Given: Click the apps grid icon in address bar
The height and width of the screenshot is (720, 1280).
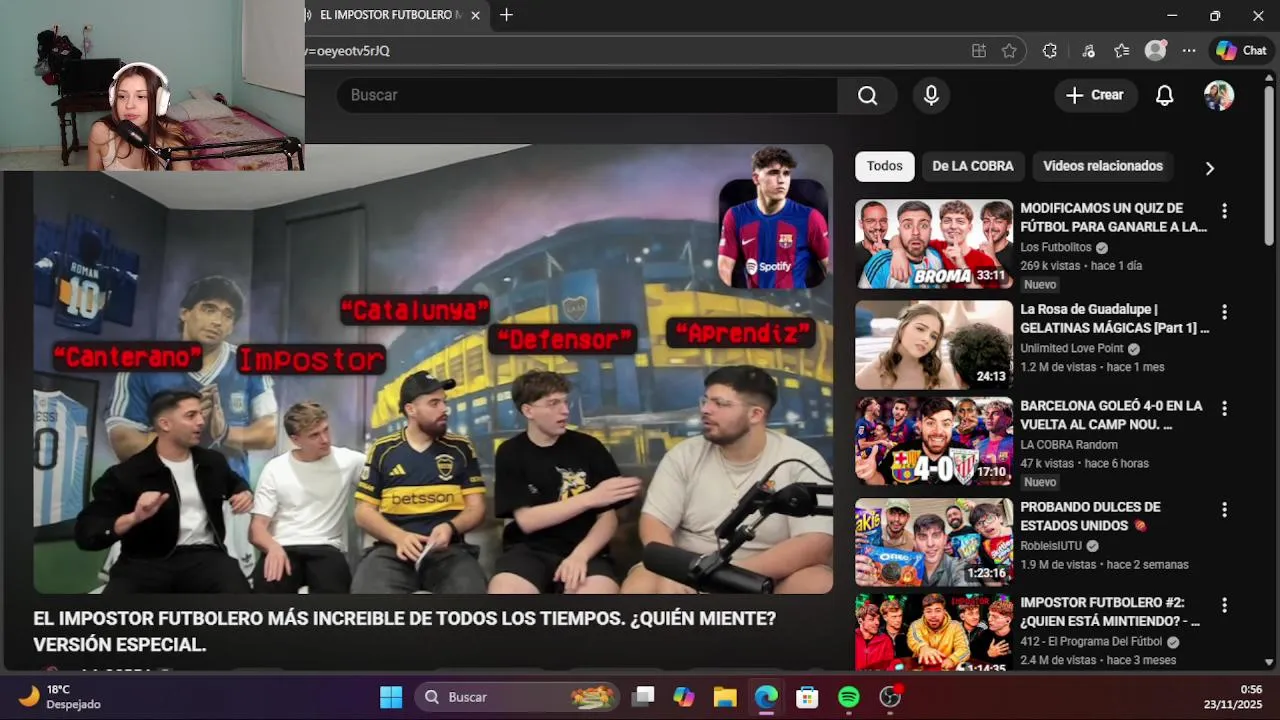Looking at the screenshot, I should (x=979, y=51).
